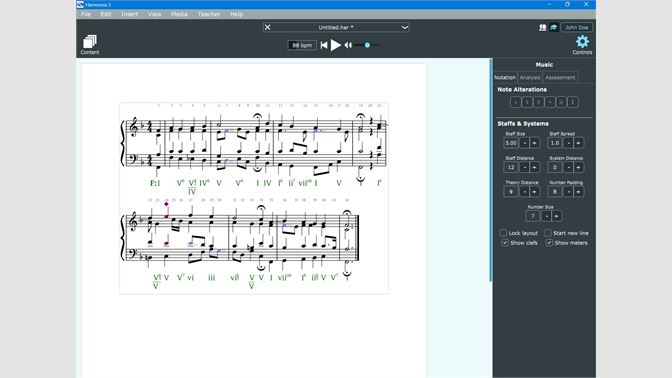
Task: Click the Theory Distance value field
Action: [511, 192]
